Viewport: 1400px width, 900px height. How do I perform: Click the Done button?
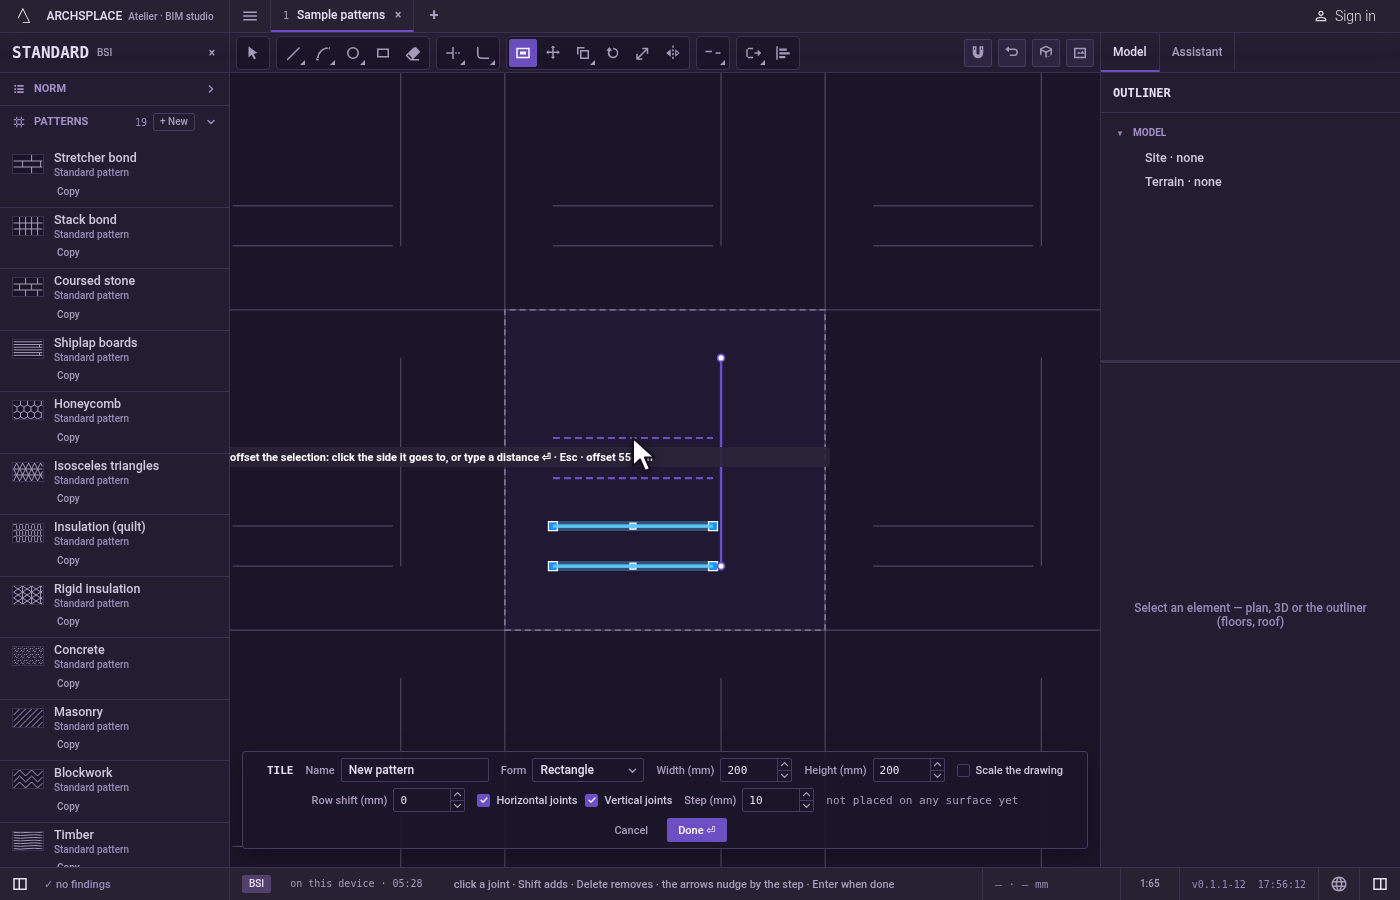point(697,830)
